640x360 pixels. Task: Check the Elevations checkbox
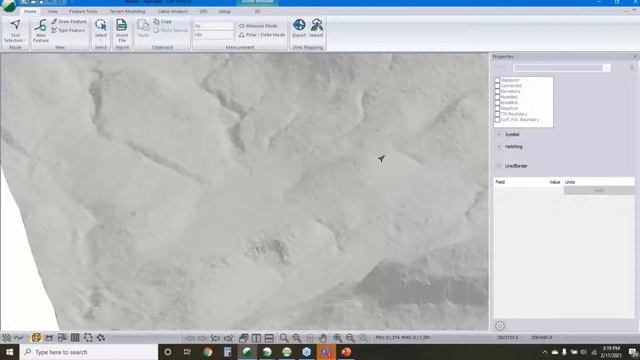tap(497, 91)
